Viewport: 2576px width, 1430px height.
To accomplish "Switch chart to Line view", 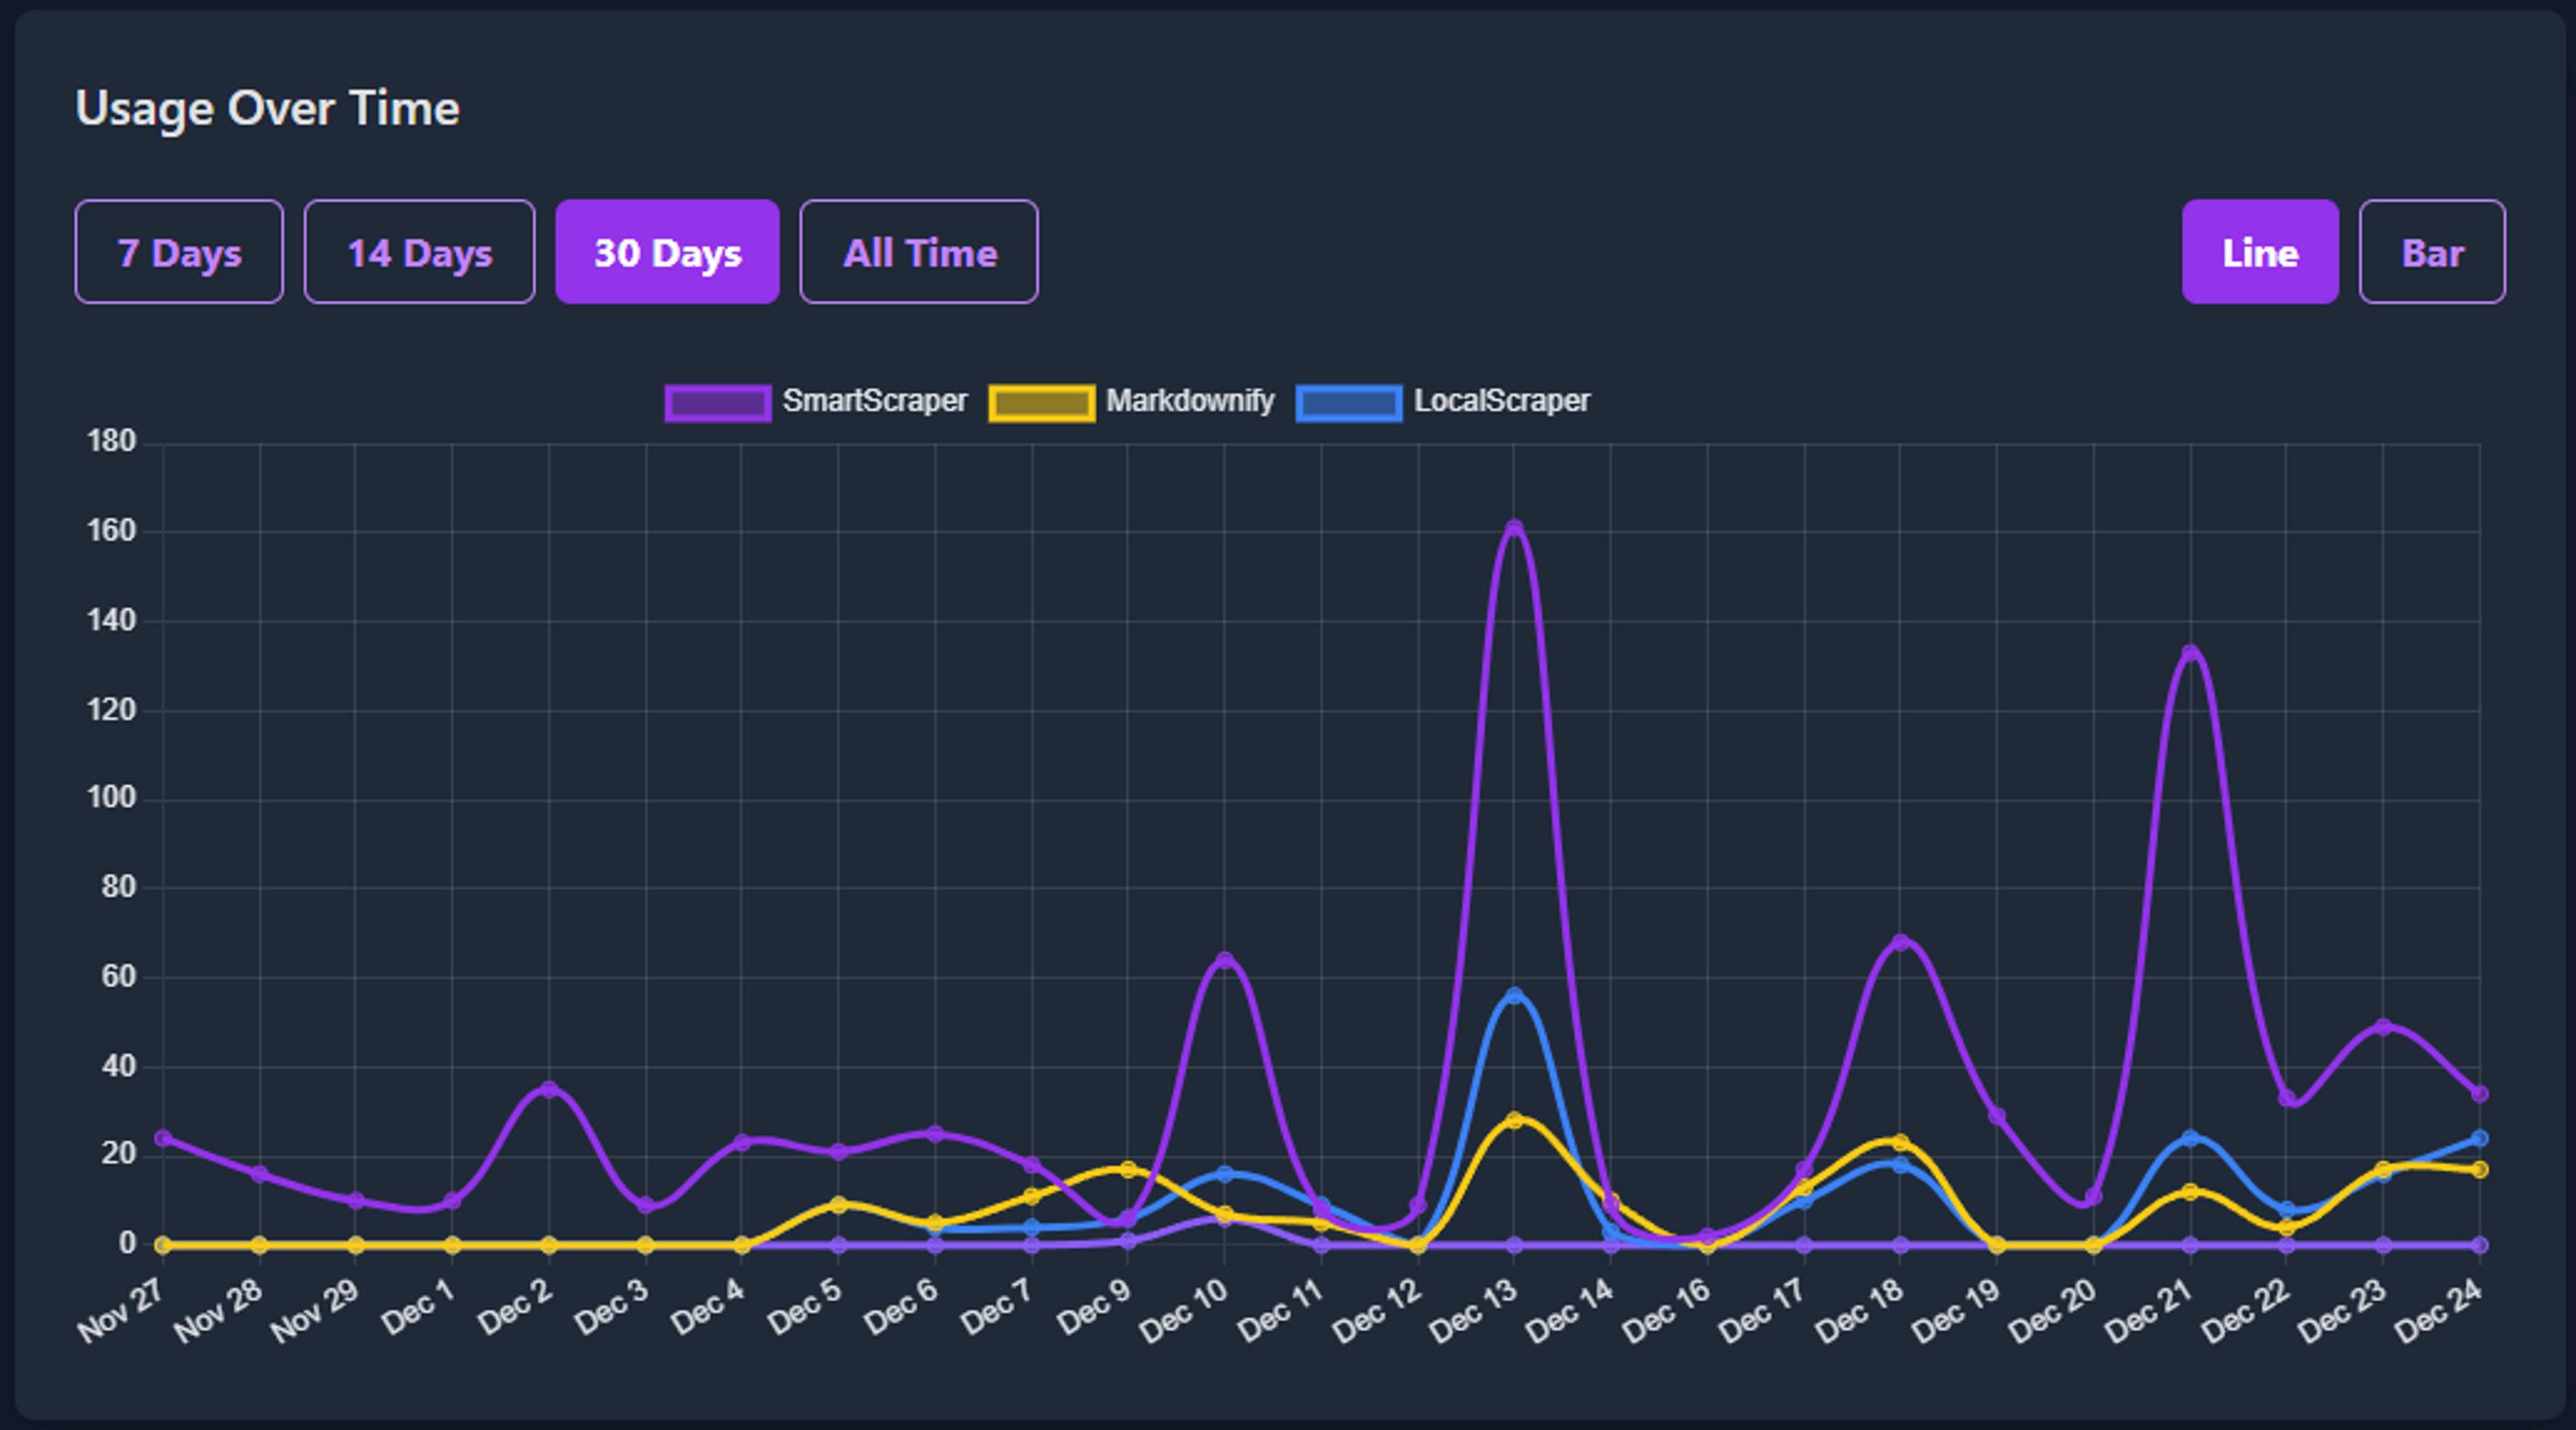I will [x=2259, y=252].
